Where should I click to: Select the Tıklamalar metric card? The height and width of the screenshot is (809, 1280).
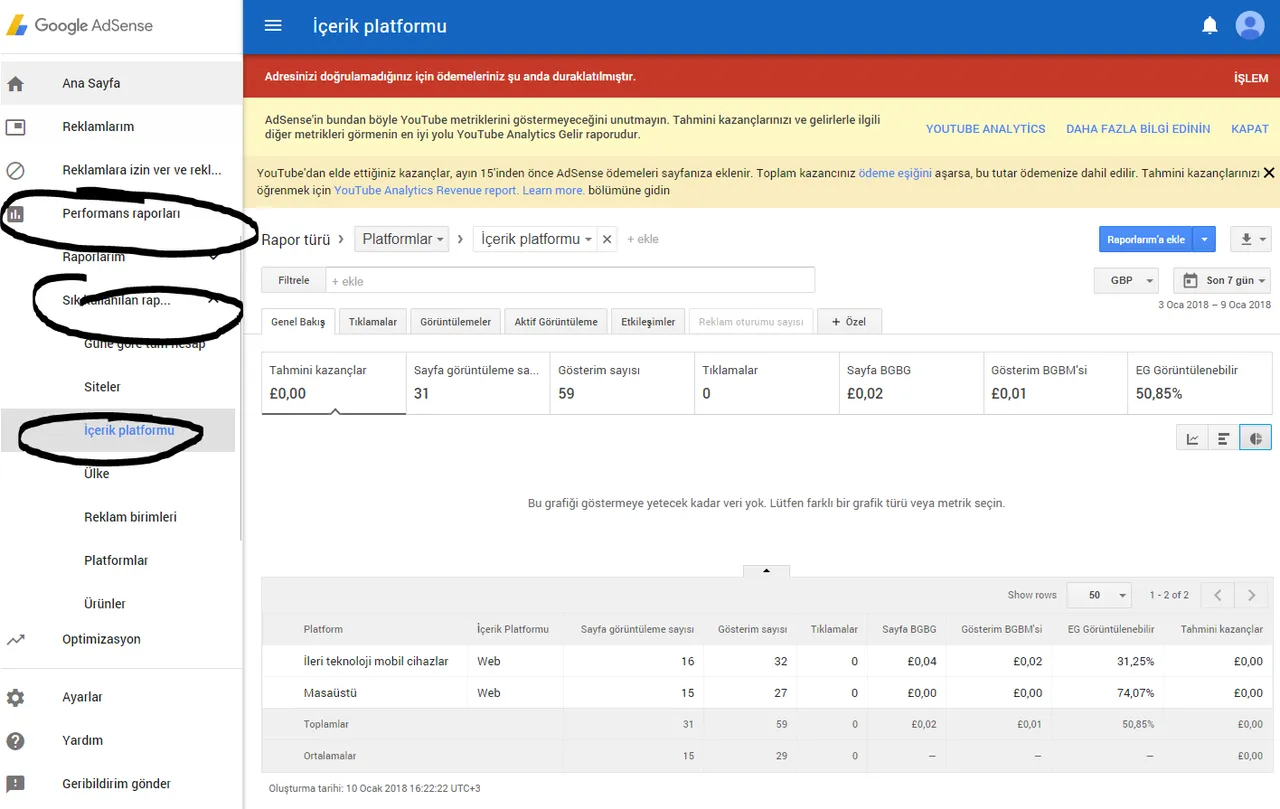point(767,382)
